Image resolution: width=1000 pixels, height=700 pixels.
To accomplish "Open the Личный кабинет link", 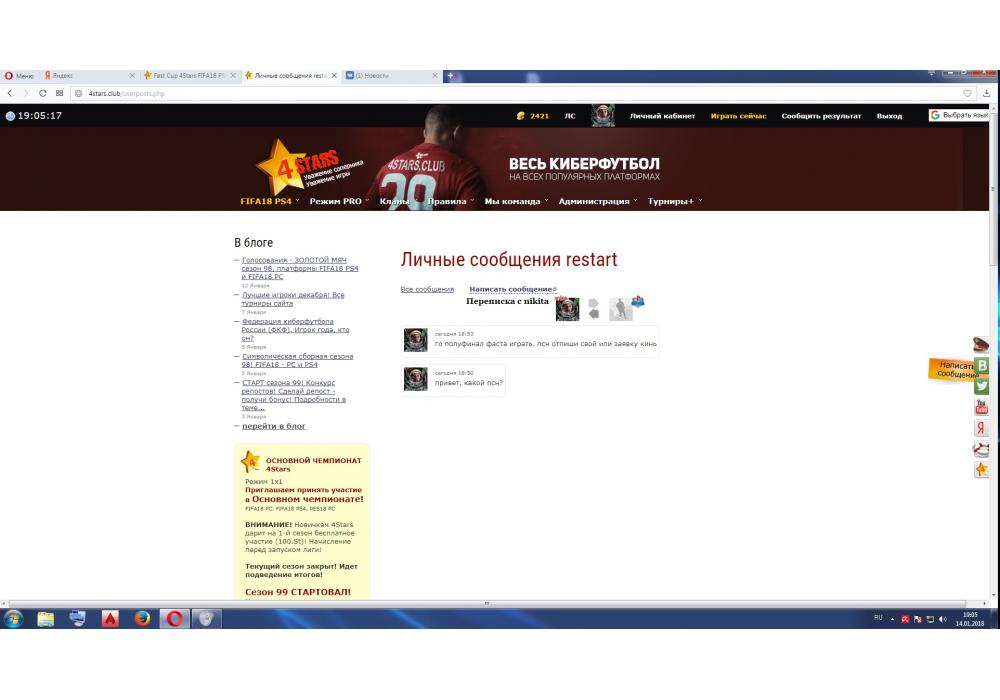I will tap(662, 116).
